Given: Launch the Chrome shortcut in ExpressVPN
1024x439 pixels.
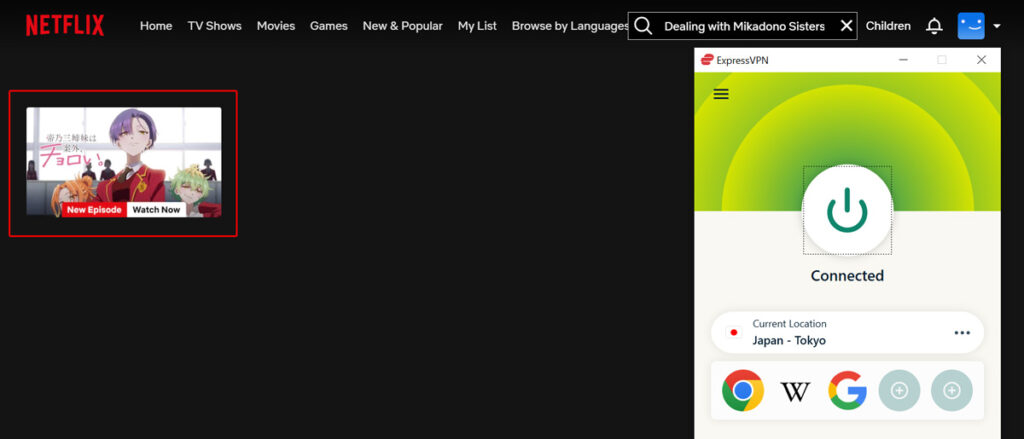Looking at the screenshot, I should coord(743,391).
